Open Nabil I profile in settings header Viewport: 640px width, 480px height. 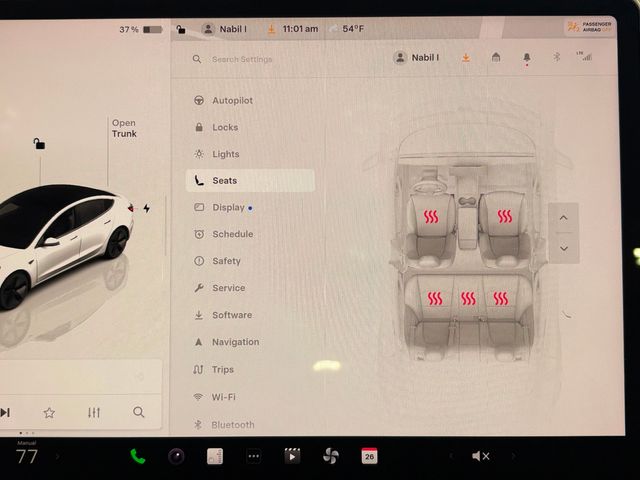(417, 58)
